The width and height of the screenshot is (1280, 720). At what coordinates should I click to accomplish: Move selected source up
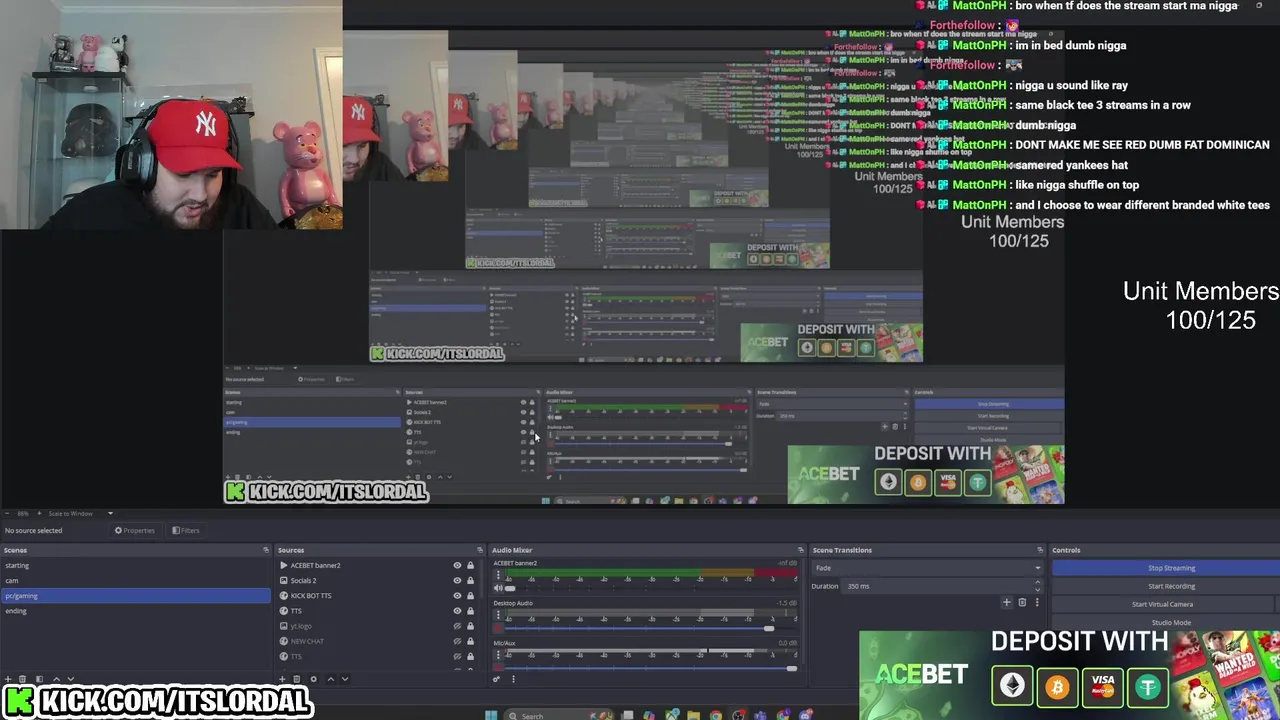pyautogui.click(x=331, y=679)
